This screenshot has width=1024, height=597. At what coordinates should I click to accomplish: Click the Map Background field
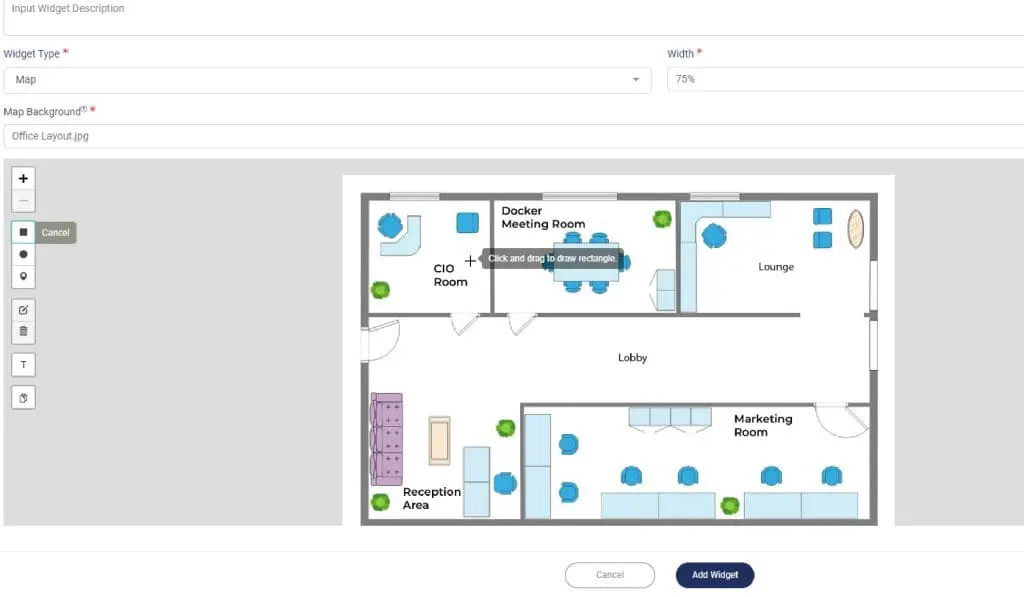click(512, 136)
